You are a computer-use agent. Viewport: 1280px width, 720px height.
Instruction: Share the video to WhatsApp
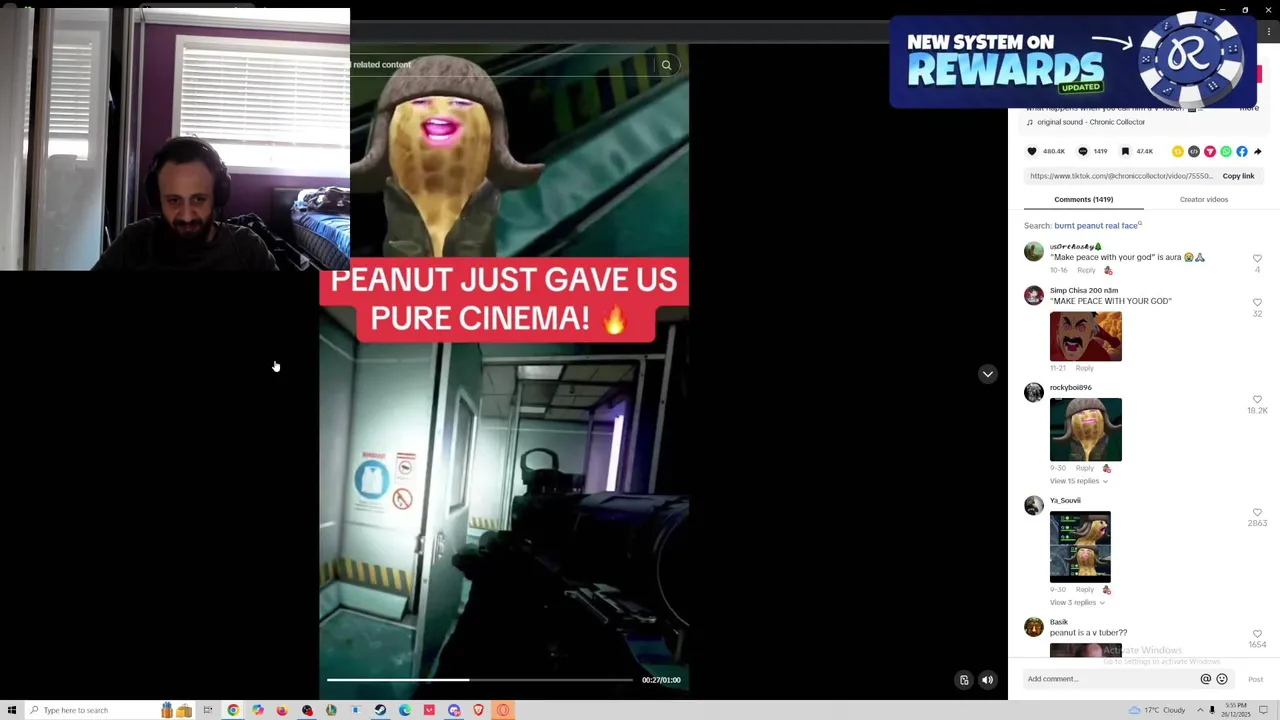pyautogui.click(x=1226, y=151)
